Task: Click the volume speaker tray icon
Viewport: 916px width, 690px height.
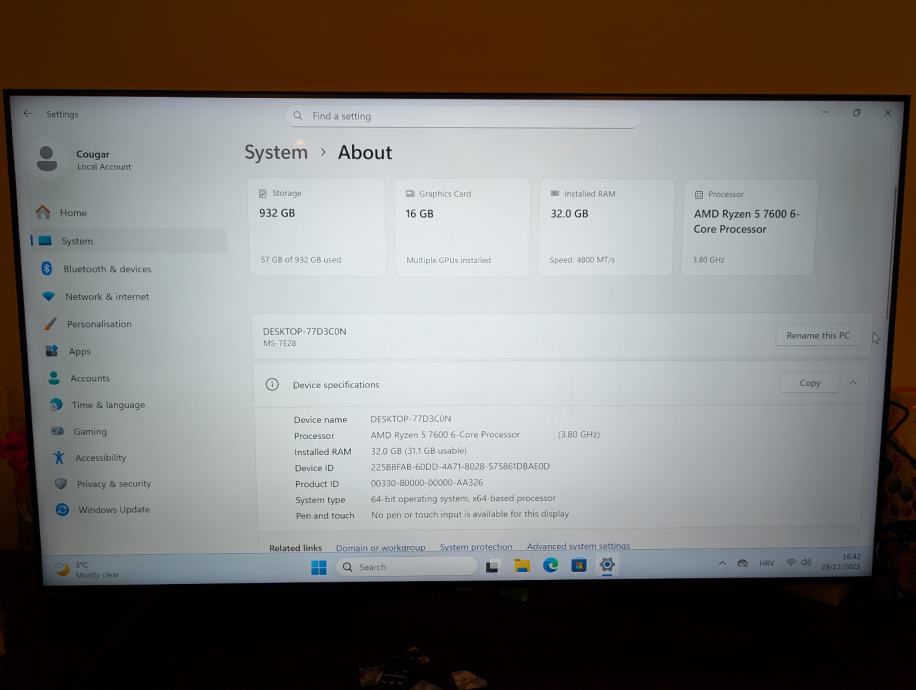Action: (806, 562)
